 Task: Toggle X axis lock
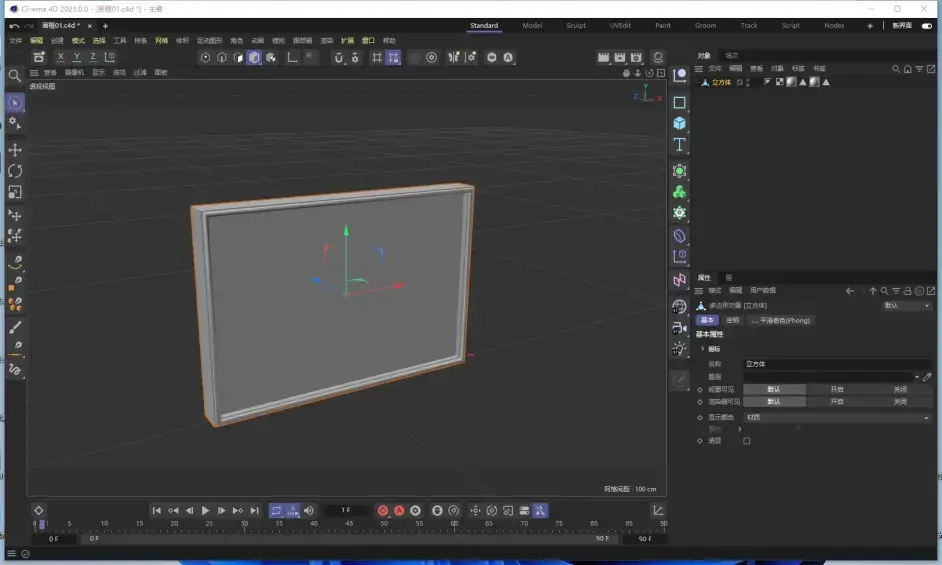point(61,57)
